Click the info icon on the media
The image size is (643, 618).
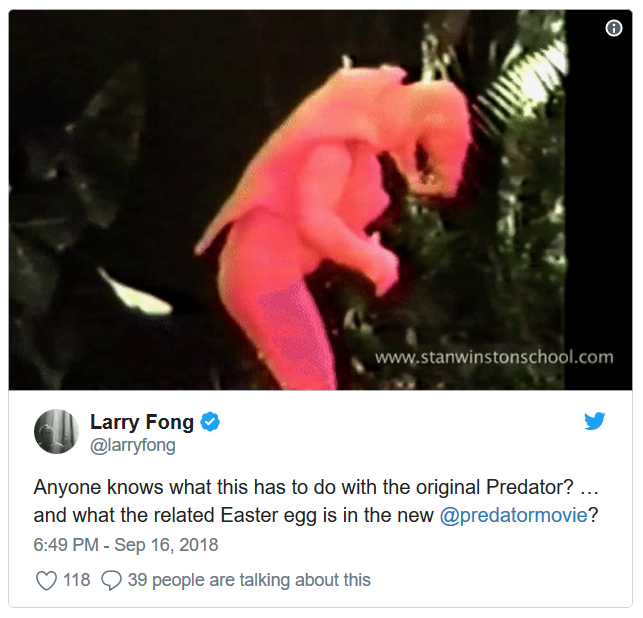pyautogui.click(x=614, y=28)
